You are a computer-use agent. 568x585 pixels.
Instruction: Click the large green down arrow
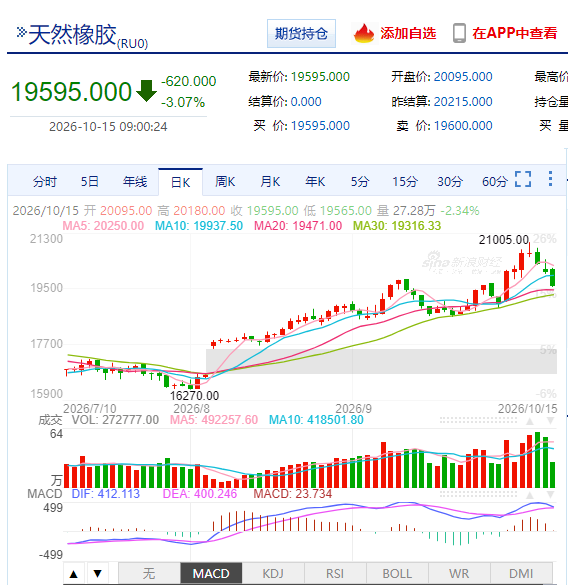pos(146,91)
